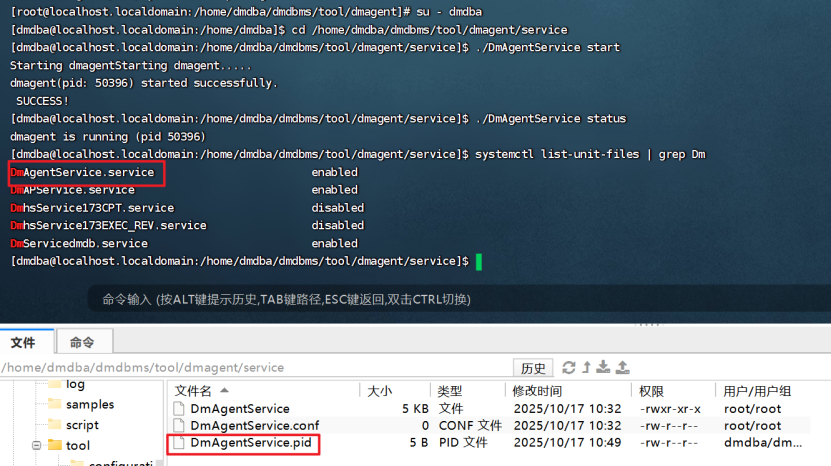Click DmhsService173EXEC_REV.service line in terminal
Screen dimensions: 831x466
coord(108,226)
